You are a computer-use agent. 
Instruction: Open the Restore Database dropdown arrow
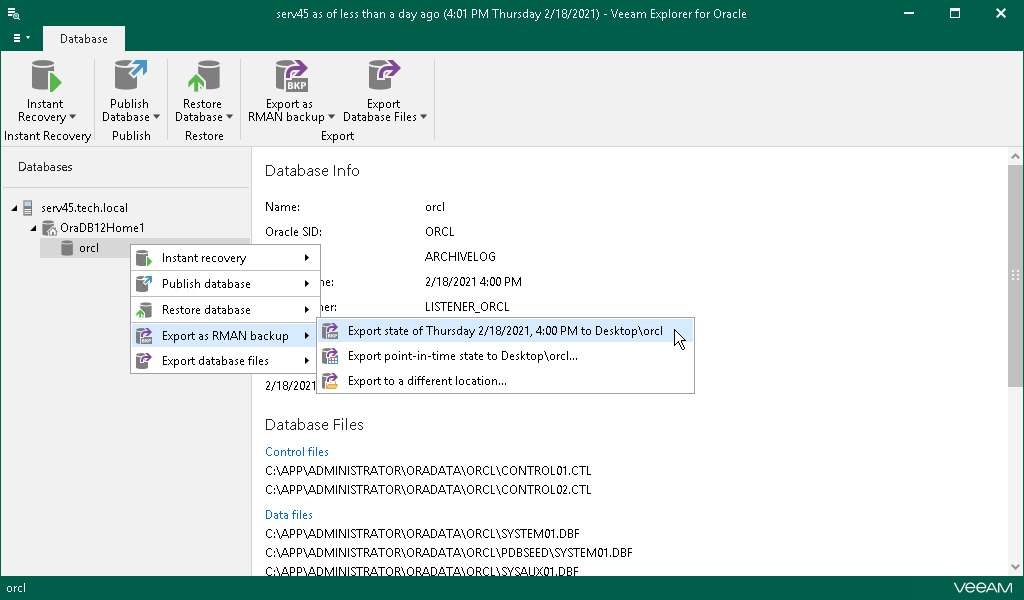coord(229,117)
